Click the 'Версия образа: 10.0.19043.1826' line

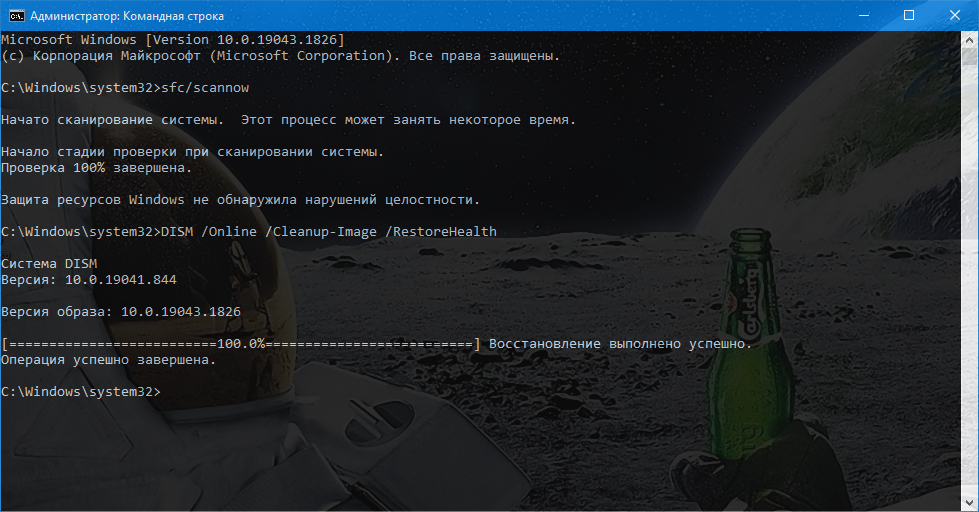click(121, 312)
